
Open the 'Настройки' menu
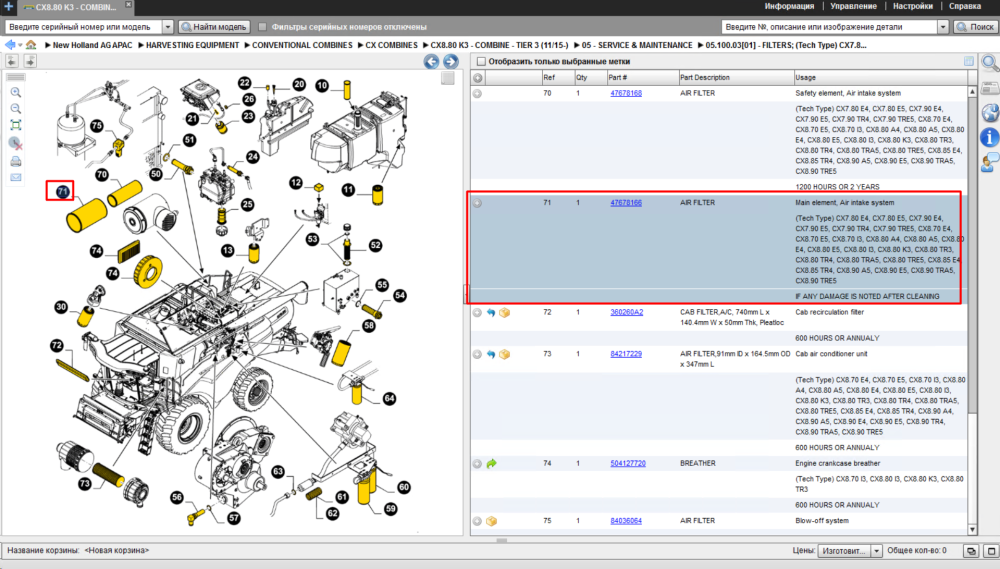(913, 6)
